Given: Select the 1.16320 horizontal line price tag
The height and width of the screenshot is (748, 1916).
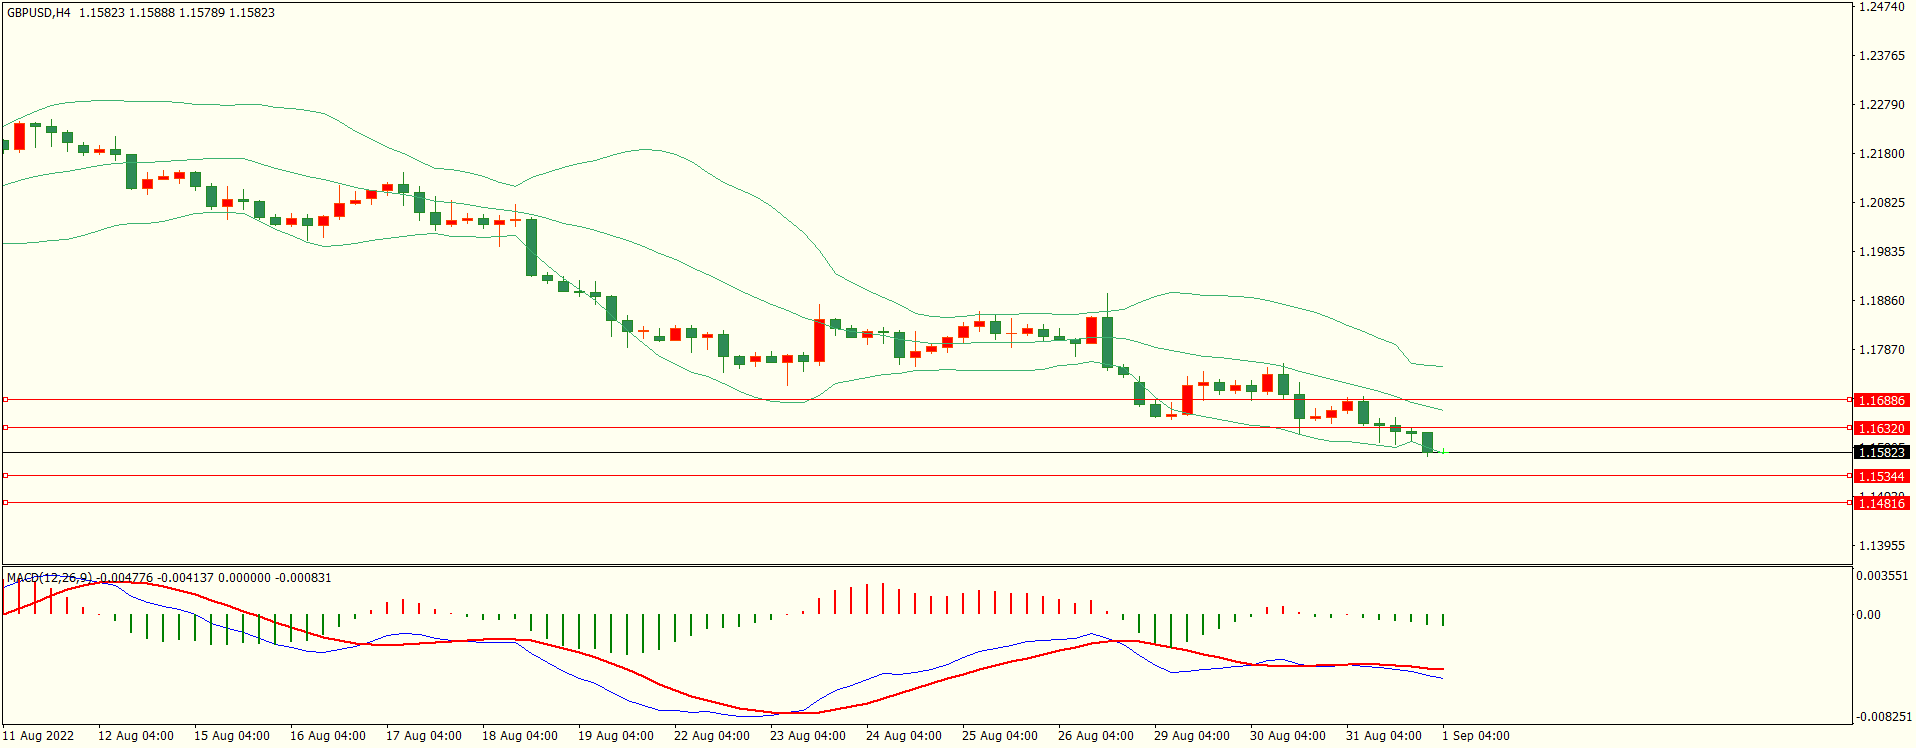Looking at the screenshot, I should click(1880, 428).
